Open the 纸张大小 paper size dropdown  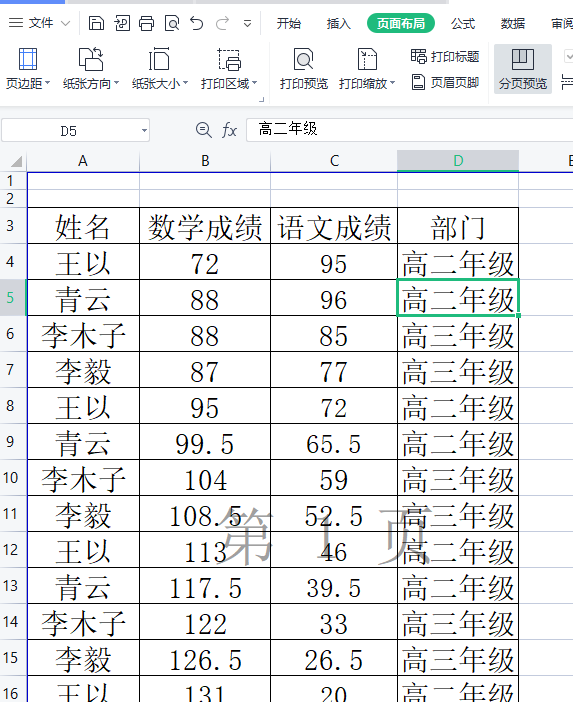pyautogui.click(x=160, y=68)
